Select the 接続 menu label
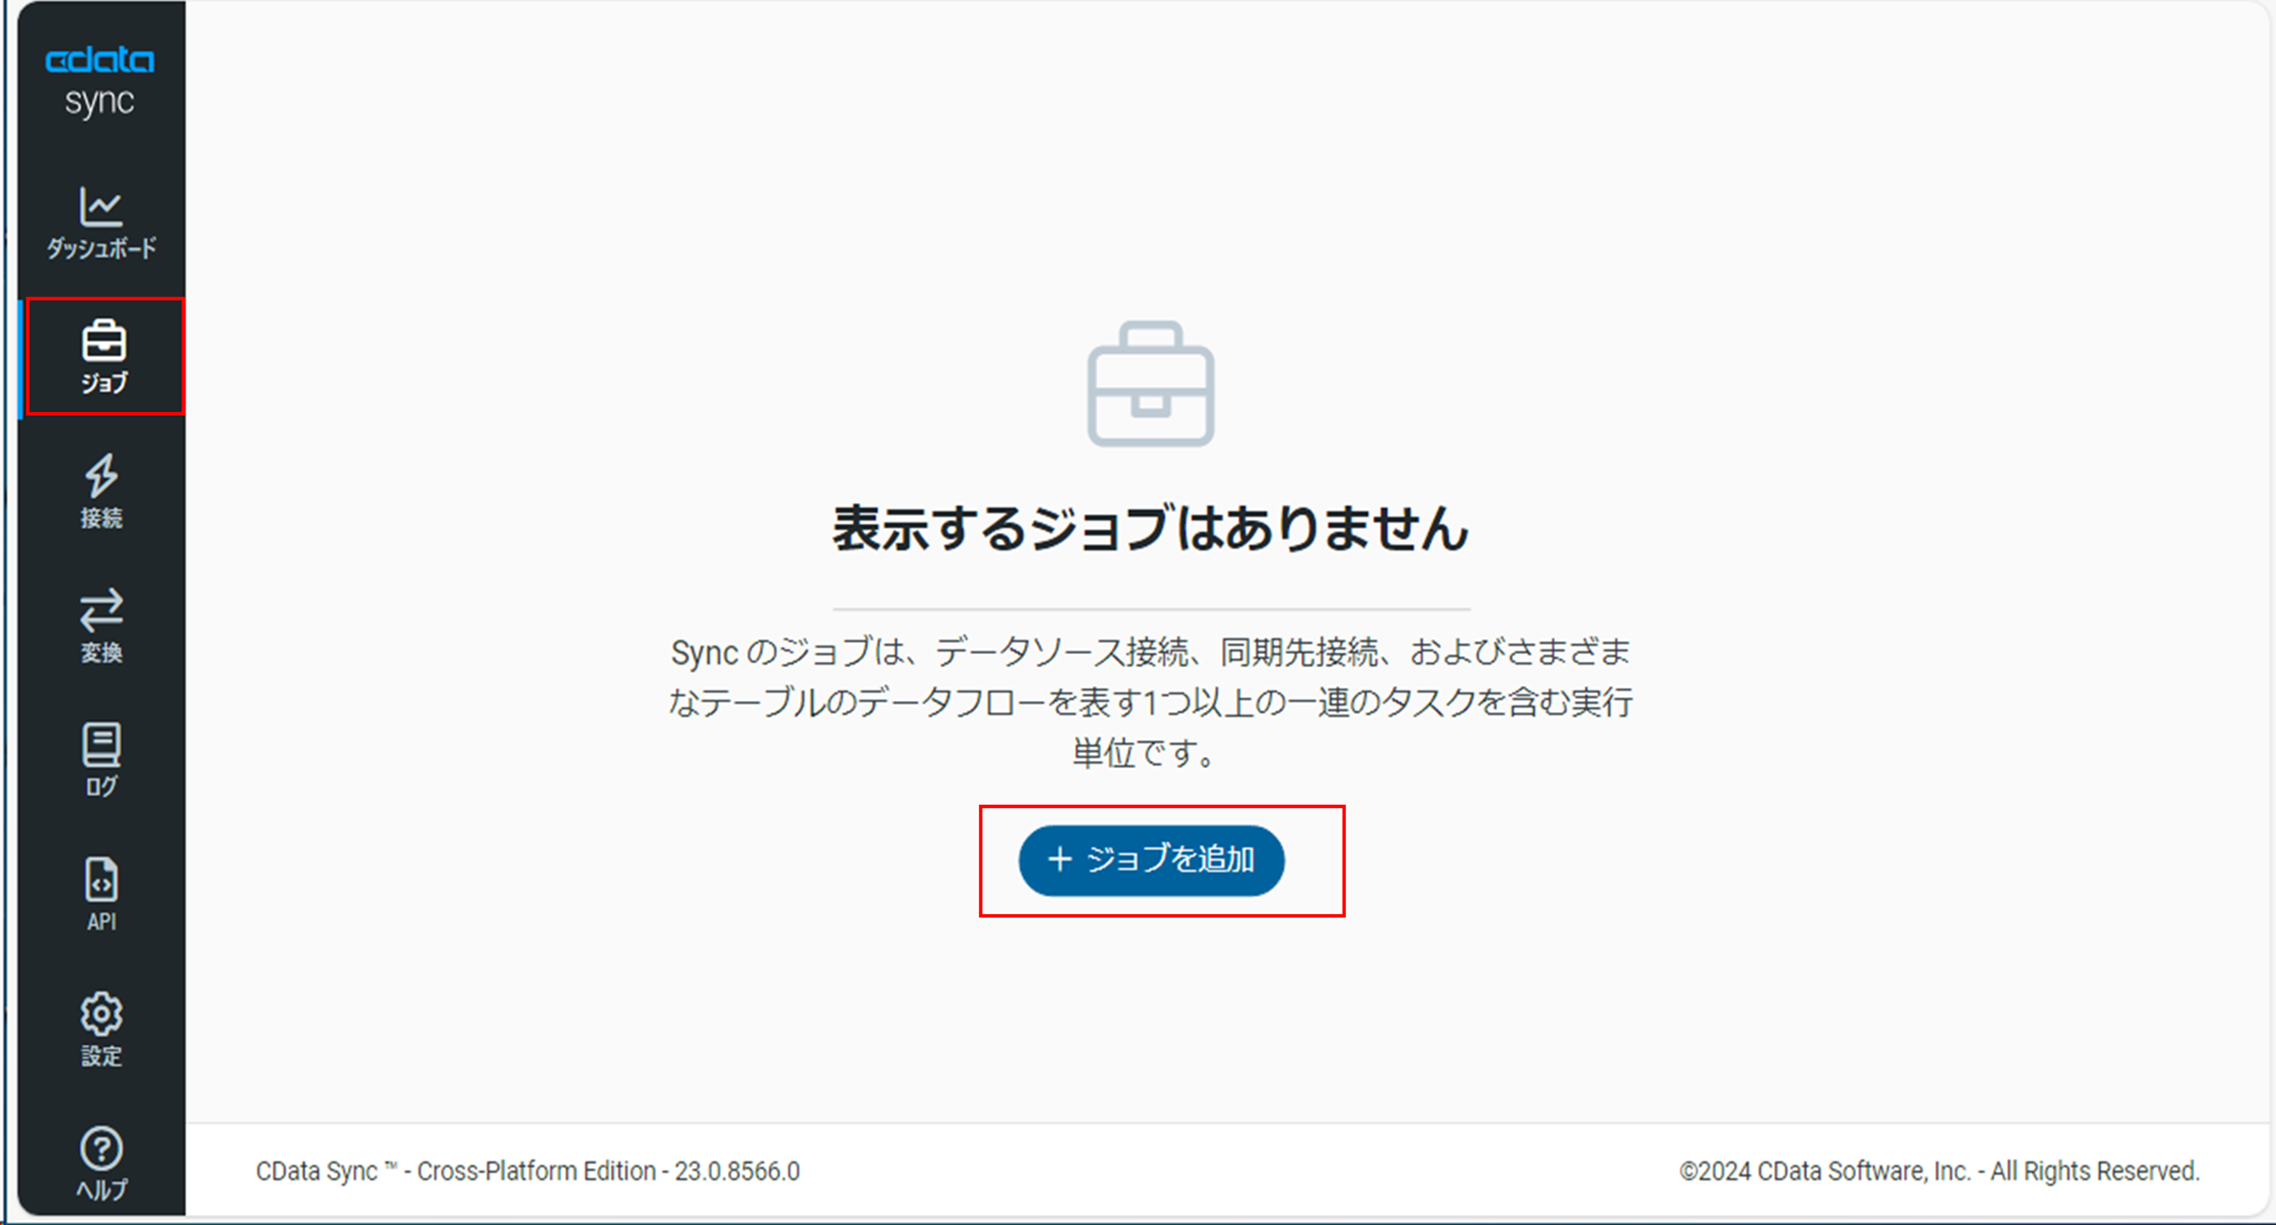Screen dimensions: 2276x1225 (101, 518)
